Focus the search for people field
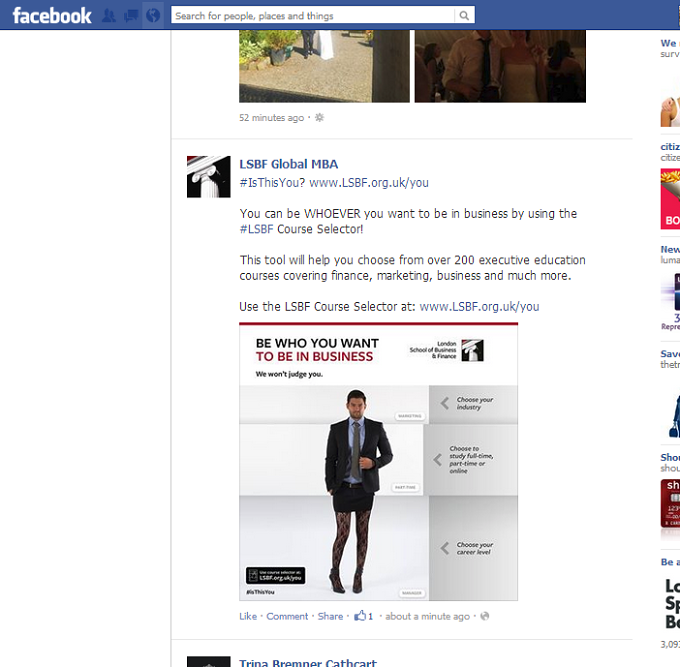This screenshot has width=680, height=667. 312,16
